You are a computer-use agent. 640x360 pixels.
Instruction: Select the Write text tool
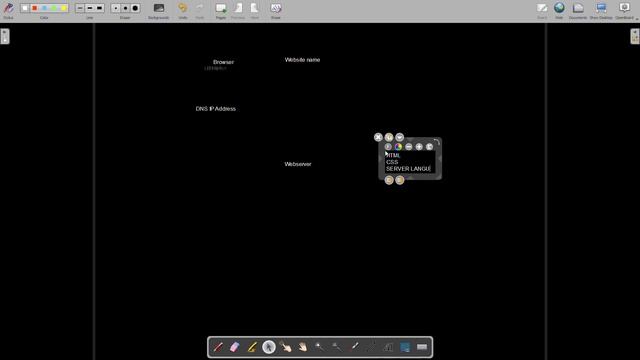click(x=388, y=347)
